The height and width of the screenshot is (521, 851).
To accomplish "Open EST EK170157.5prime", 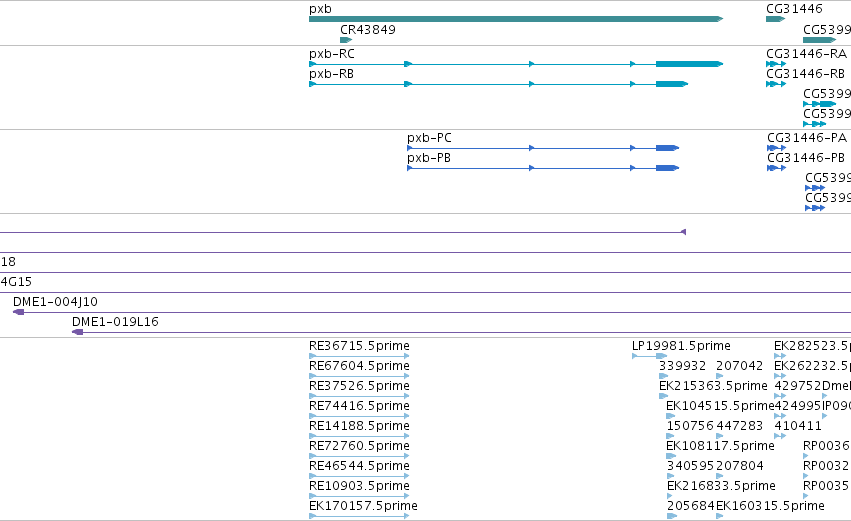I will [363, 506].
